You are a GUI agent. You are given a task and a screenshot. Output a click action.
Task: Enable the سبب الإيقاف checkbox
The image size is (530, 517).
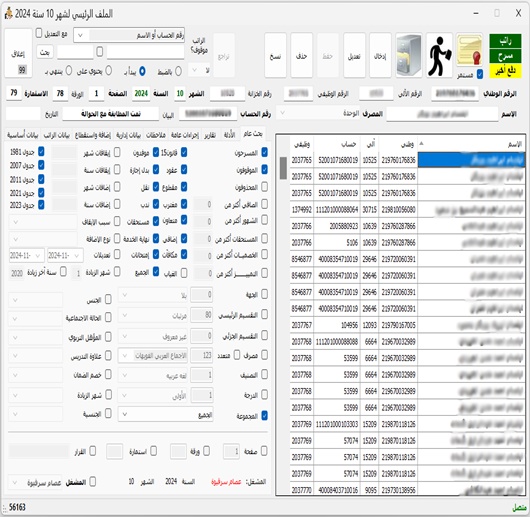click(117, 221)
